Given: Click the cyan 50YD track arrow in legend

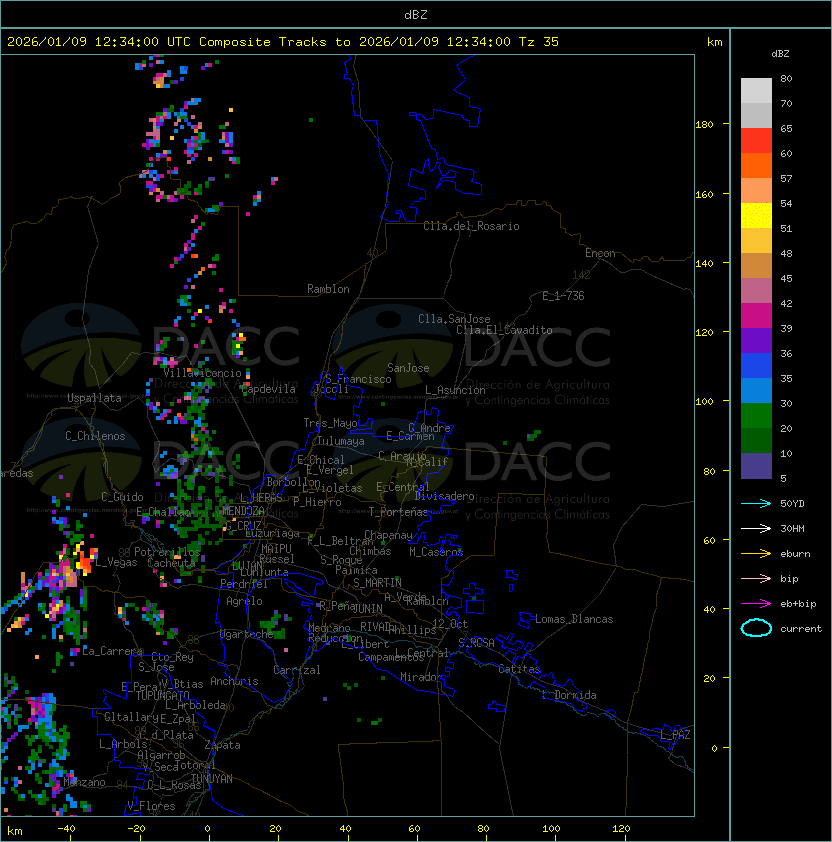Looking at the screenshot, I should [756, 504].
